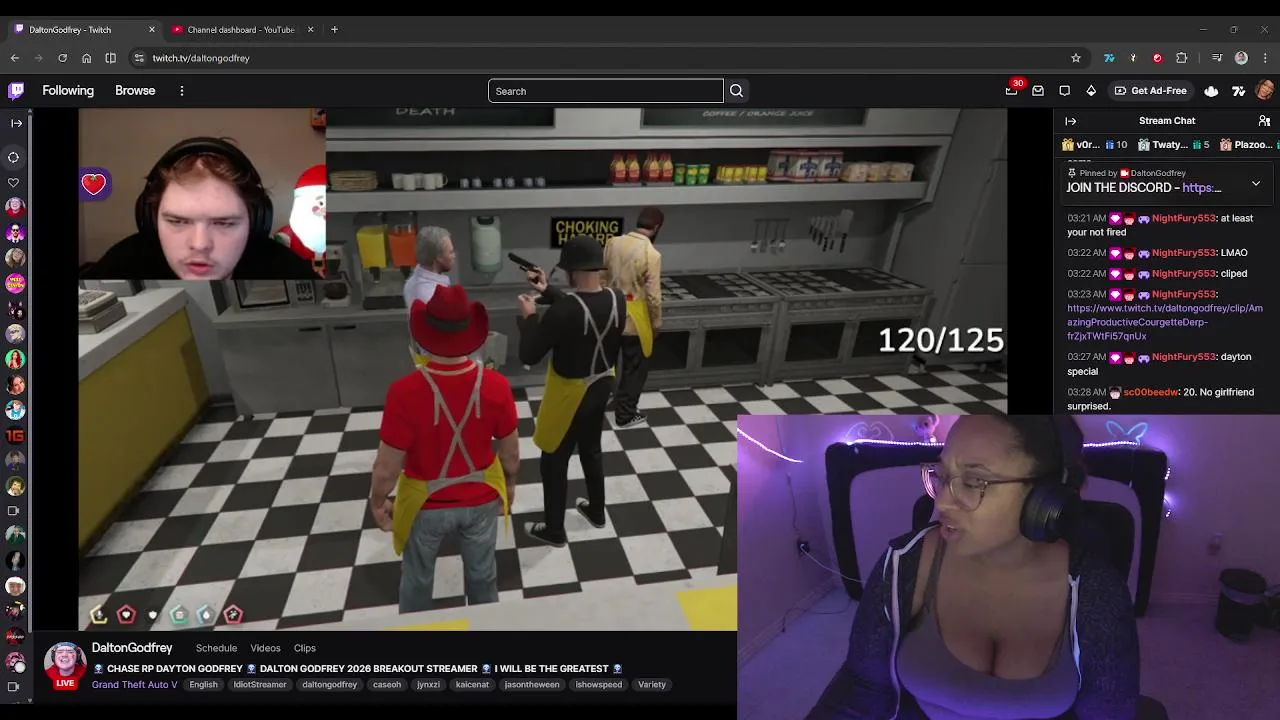Open the browser profile avatar
Image resolution: width=1280 pixels, height=720 pixels.
(1241, 58)
